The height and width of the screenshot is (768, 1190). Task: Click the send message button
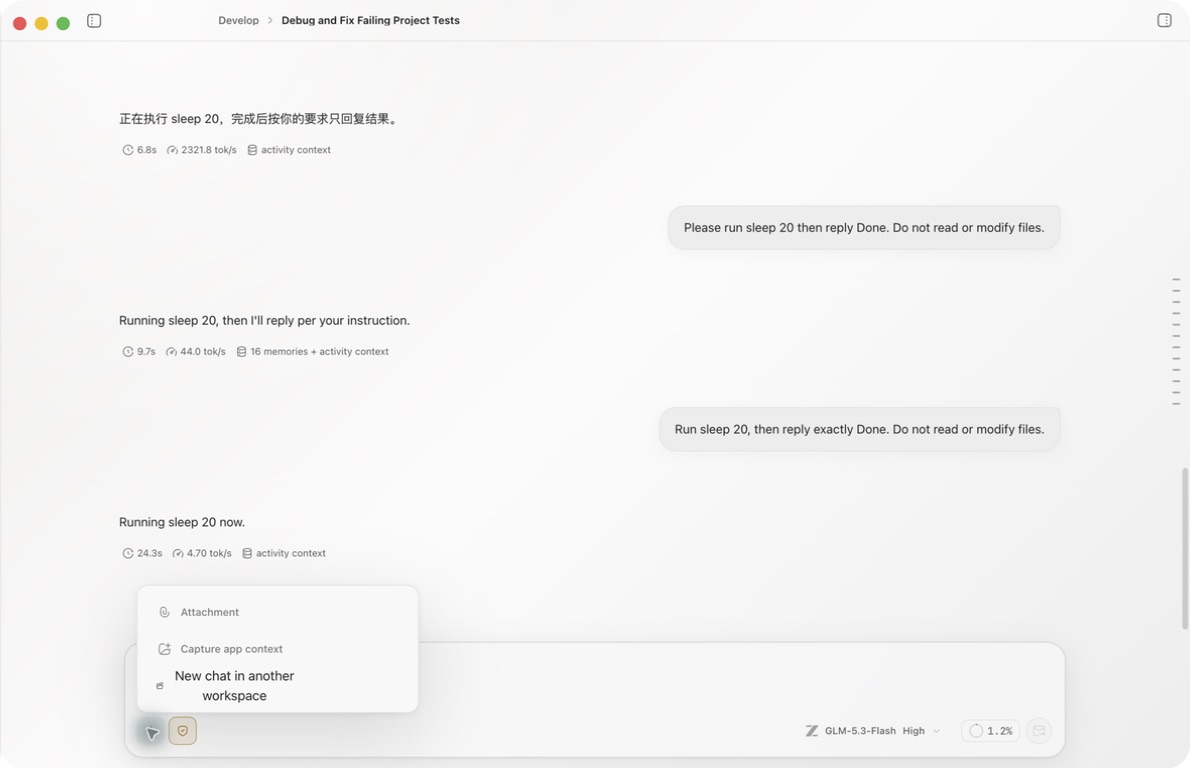tap(1038, 731)
